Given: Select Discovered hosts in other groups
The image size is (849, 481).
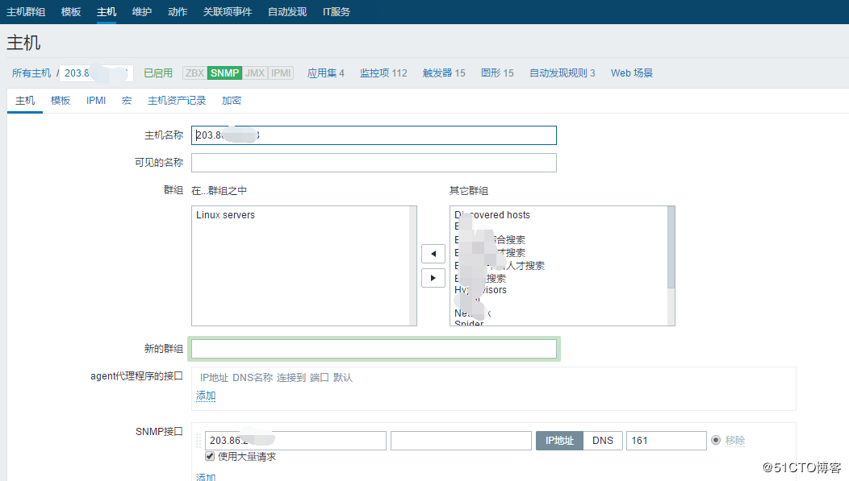Looking at the screenshot, I should point(492,215).
